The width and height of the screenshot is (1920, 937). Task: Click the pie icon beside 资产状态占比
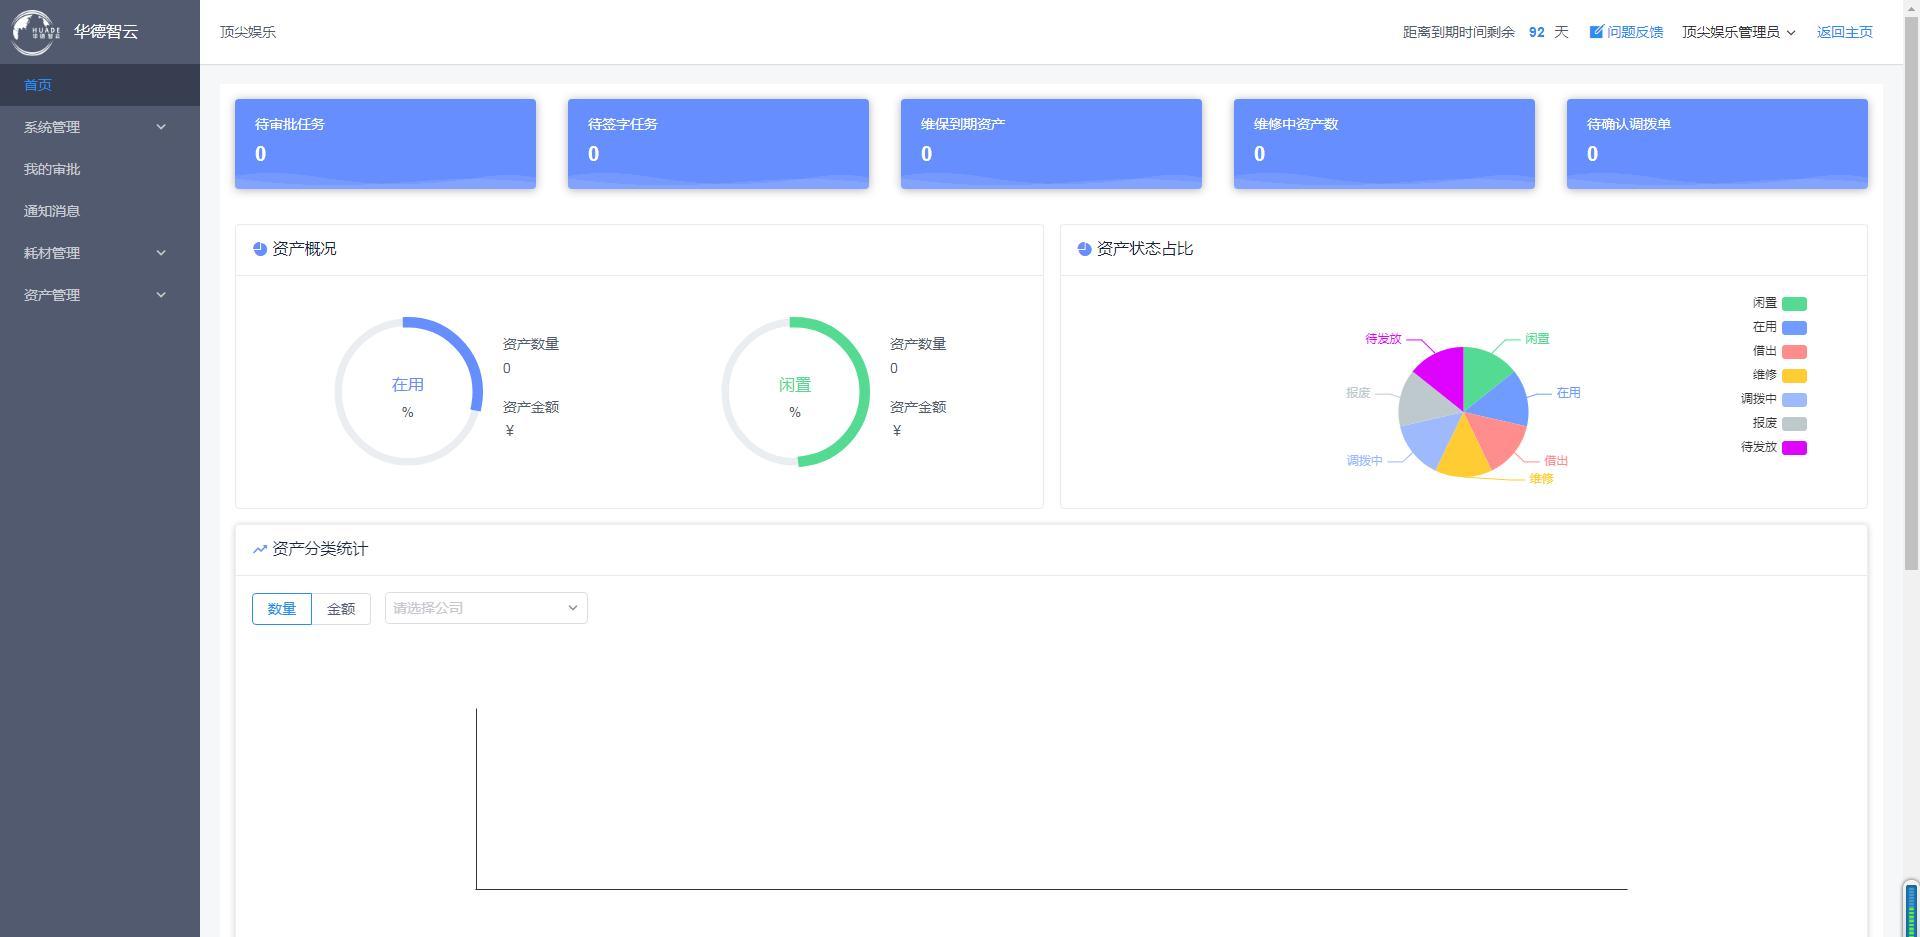[1084, 249]
